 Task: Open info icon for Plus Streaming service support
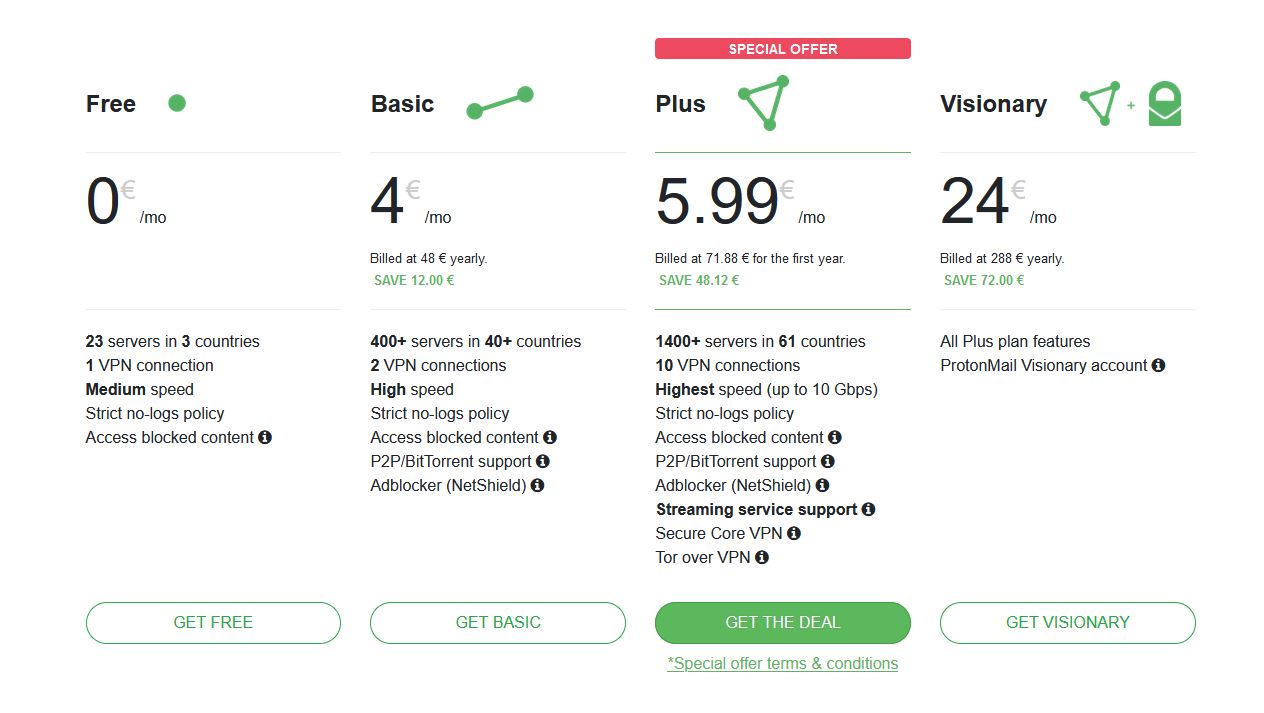(x=868, y=509)
